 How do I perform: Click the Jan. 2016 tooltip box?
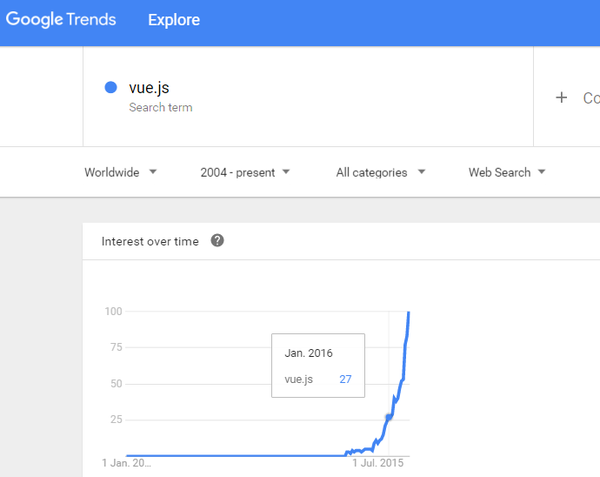click(x=318, y=365)
